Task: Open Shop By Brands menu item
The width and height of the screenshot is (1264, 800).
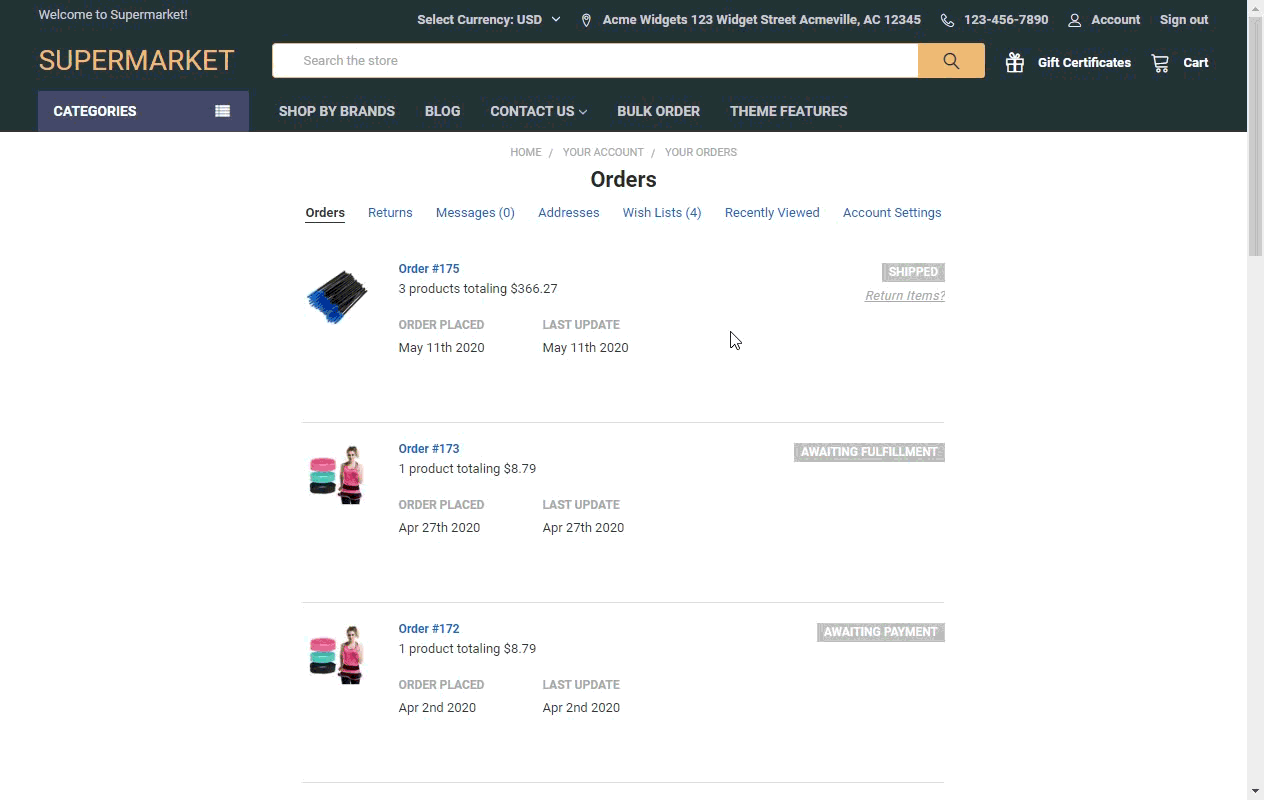Action: pyautogui.click(x=336, y=111)
